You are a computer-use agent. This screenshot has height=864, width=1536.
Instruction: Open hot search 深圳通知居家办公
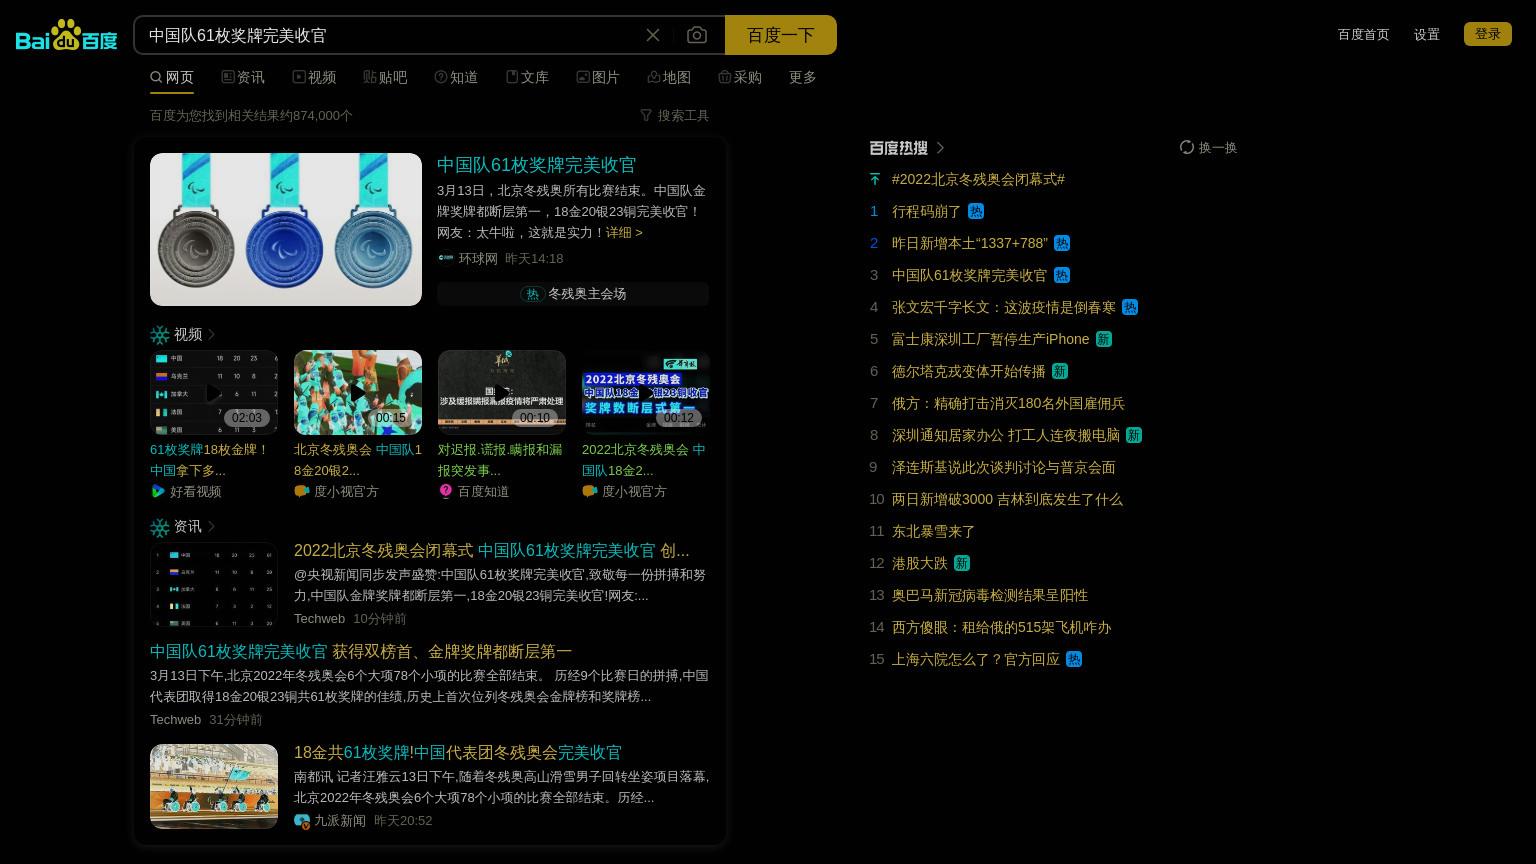(x=1006, y=435)
